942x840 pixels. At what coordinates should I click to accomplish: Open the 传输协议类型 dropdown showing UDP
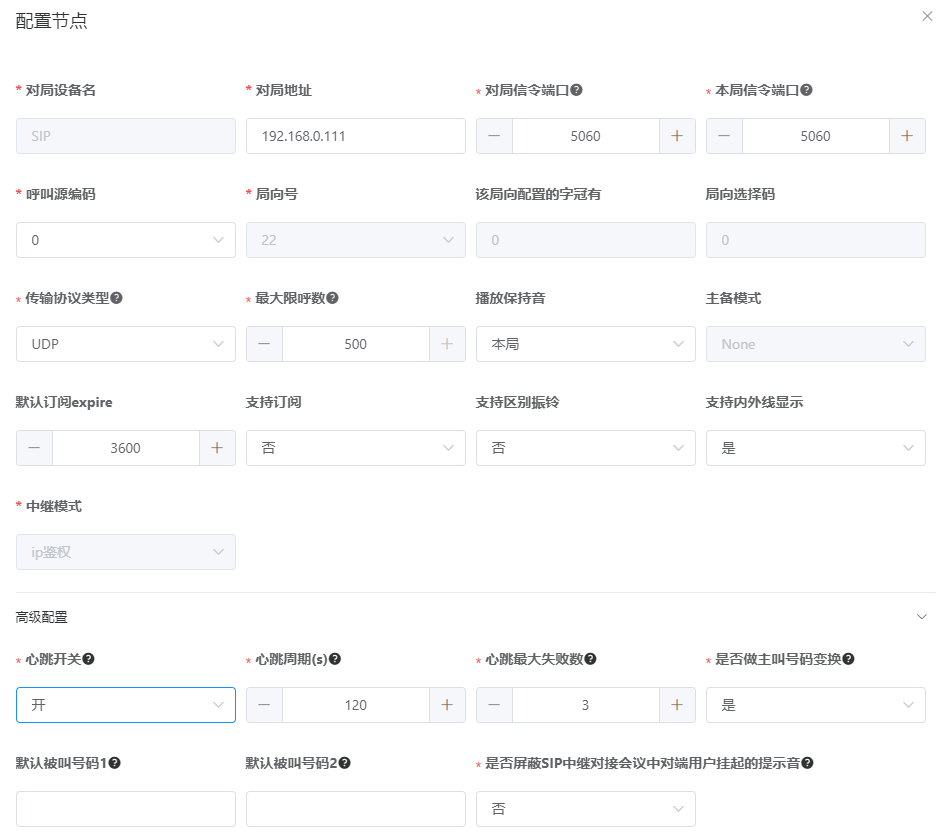pyautogui.click(x=126, y=344)
